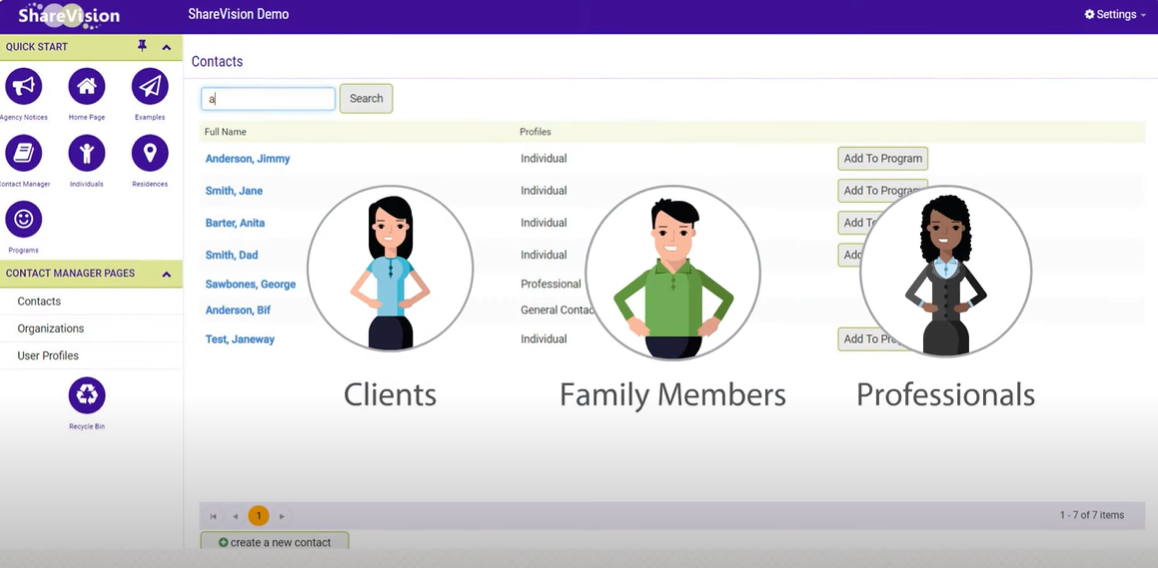
Task: Go to previous page of results
Action: coord(236,516)
